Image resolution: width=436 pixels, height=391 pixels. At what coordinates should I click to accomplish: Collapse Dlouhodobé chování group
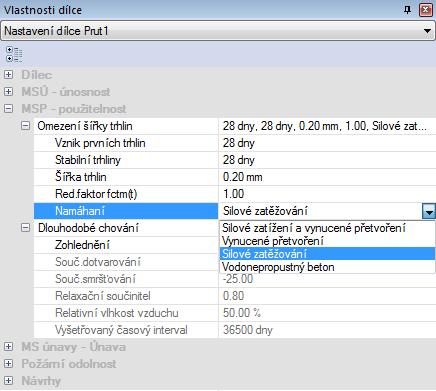coord(25,228)
